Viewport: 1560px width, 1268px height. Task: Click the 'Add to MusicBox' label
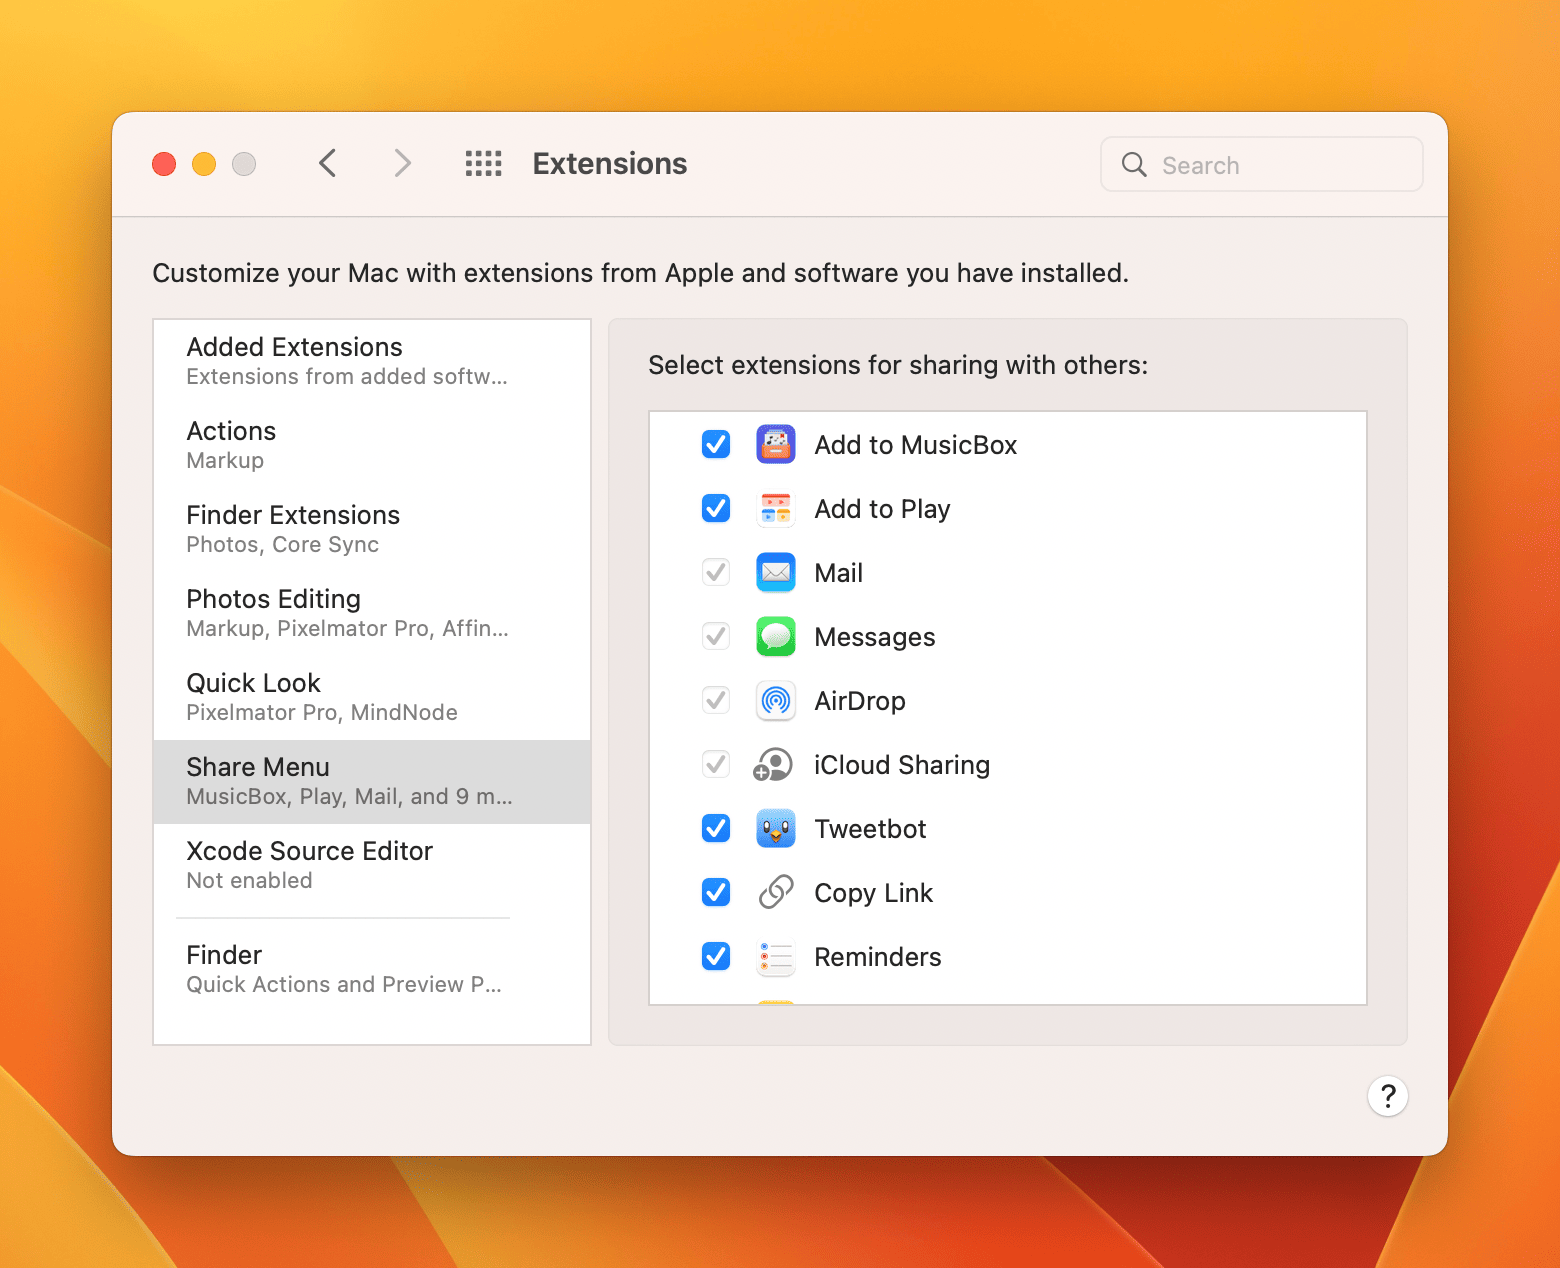click(x=916, y=445)
